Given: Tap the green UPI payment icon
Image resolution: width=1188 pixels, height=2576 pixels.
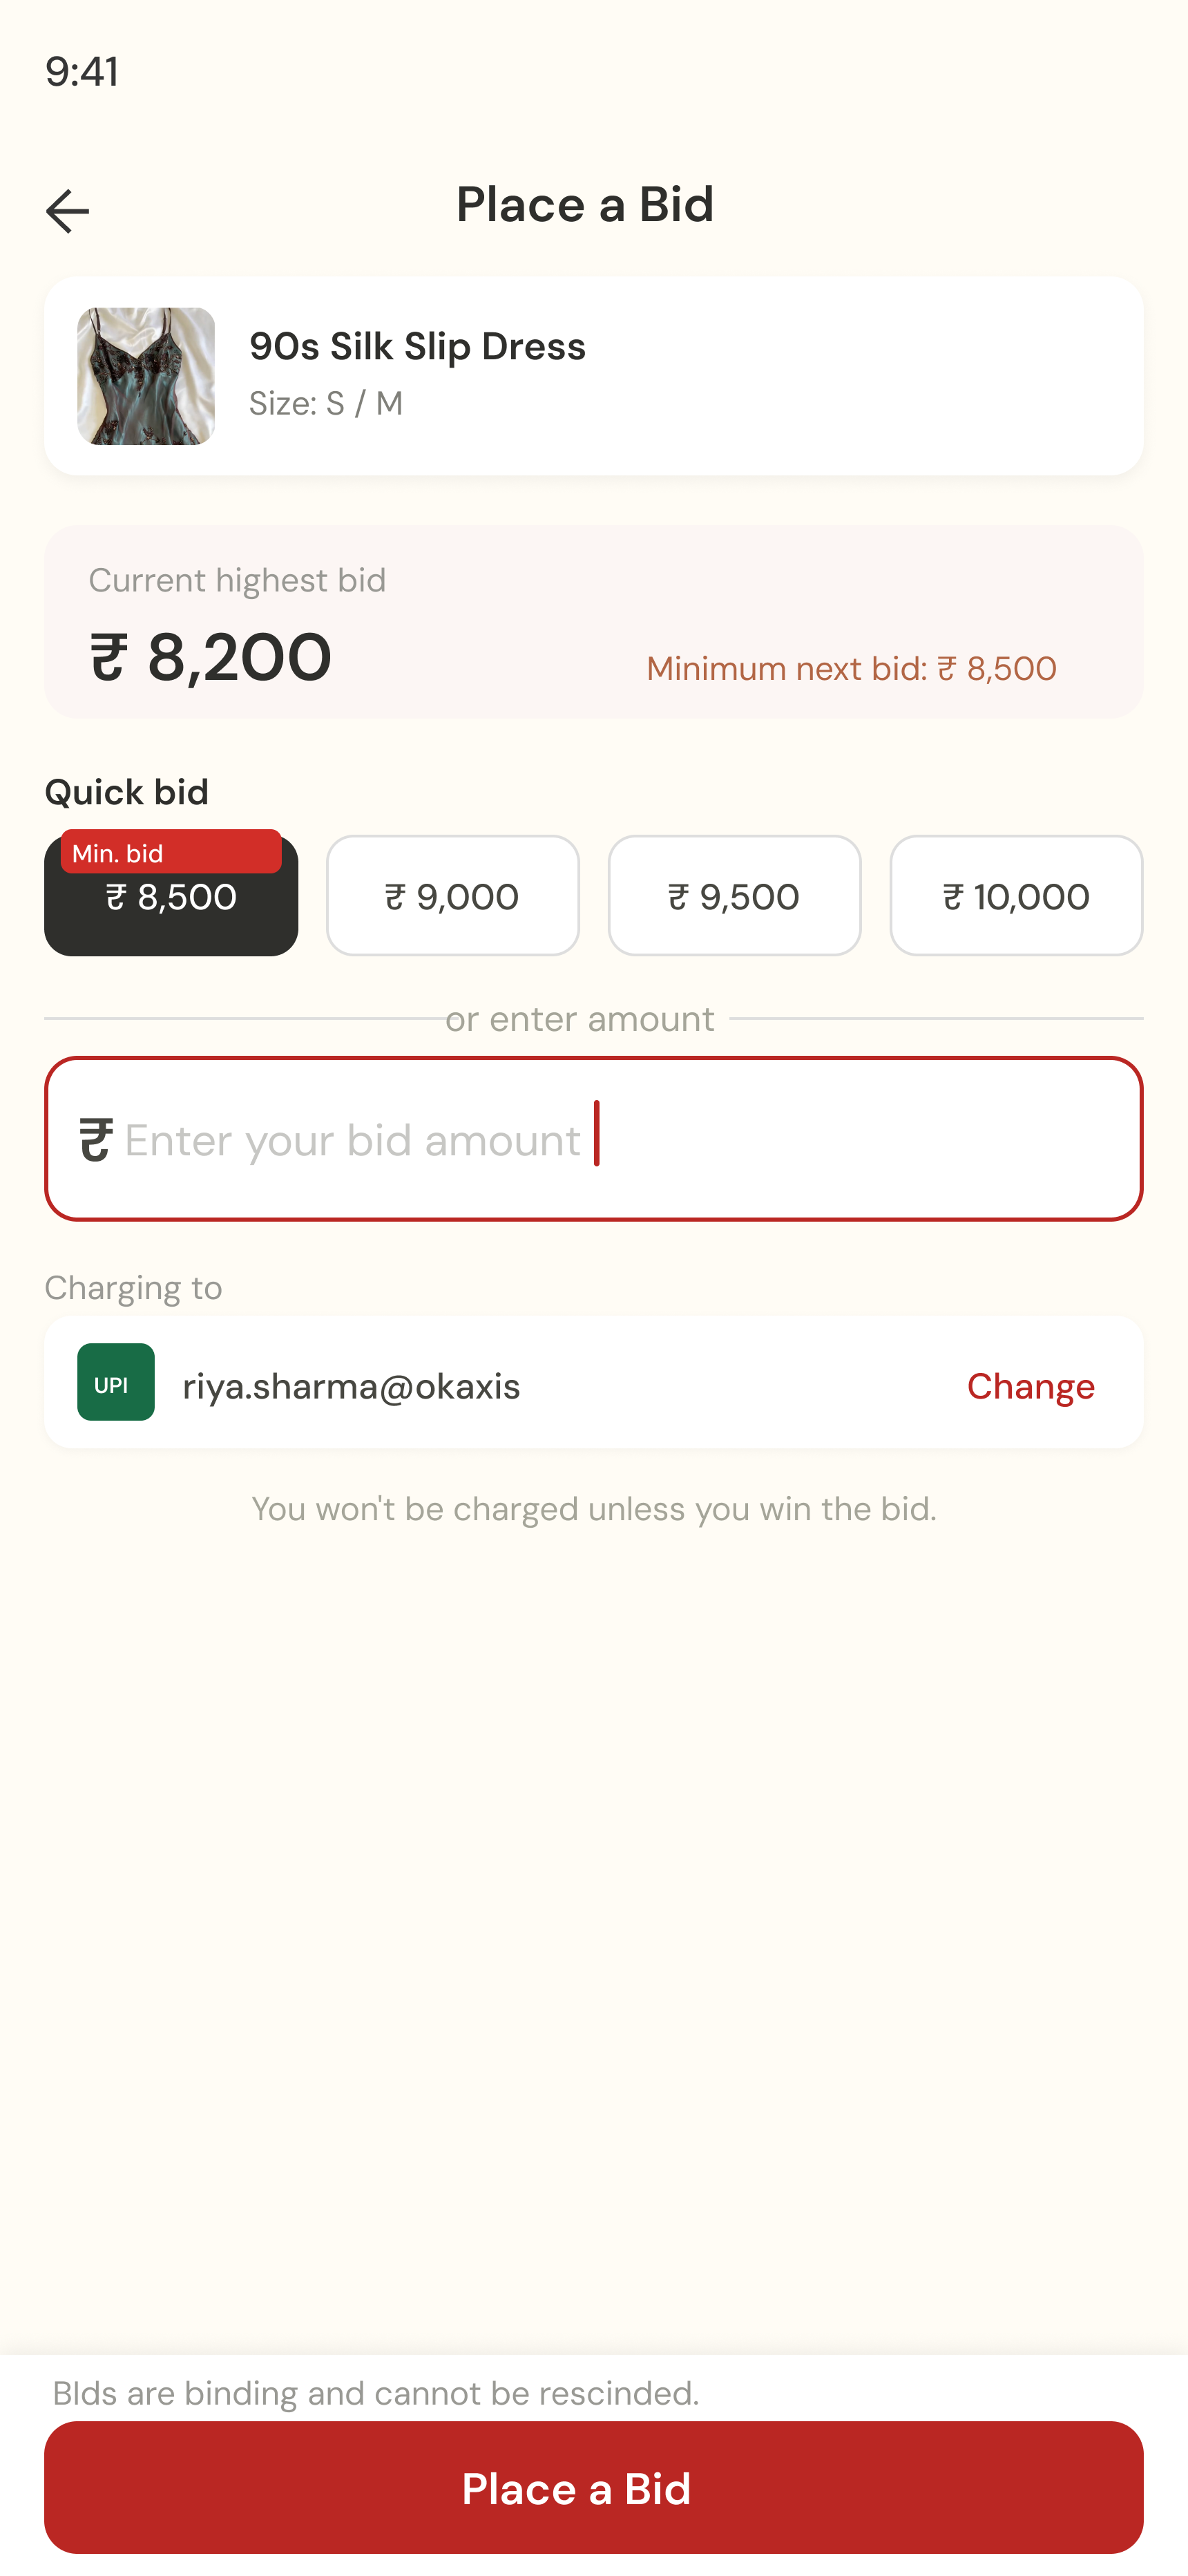Looking at the screenshot, I should [116, 1382].
